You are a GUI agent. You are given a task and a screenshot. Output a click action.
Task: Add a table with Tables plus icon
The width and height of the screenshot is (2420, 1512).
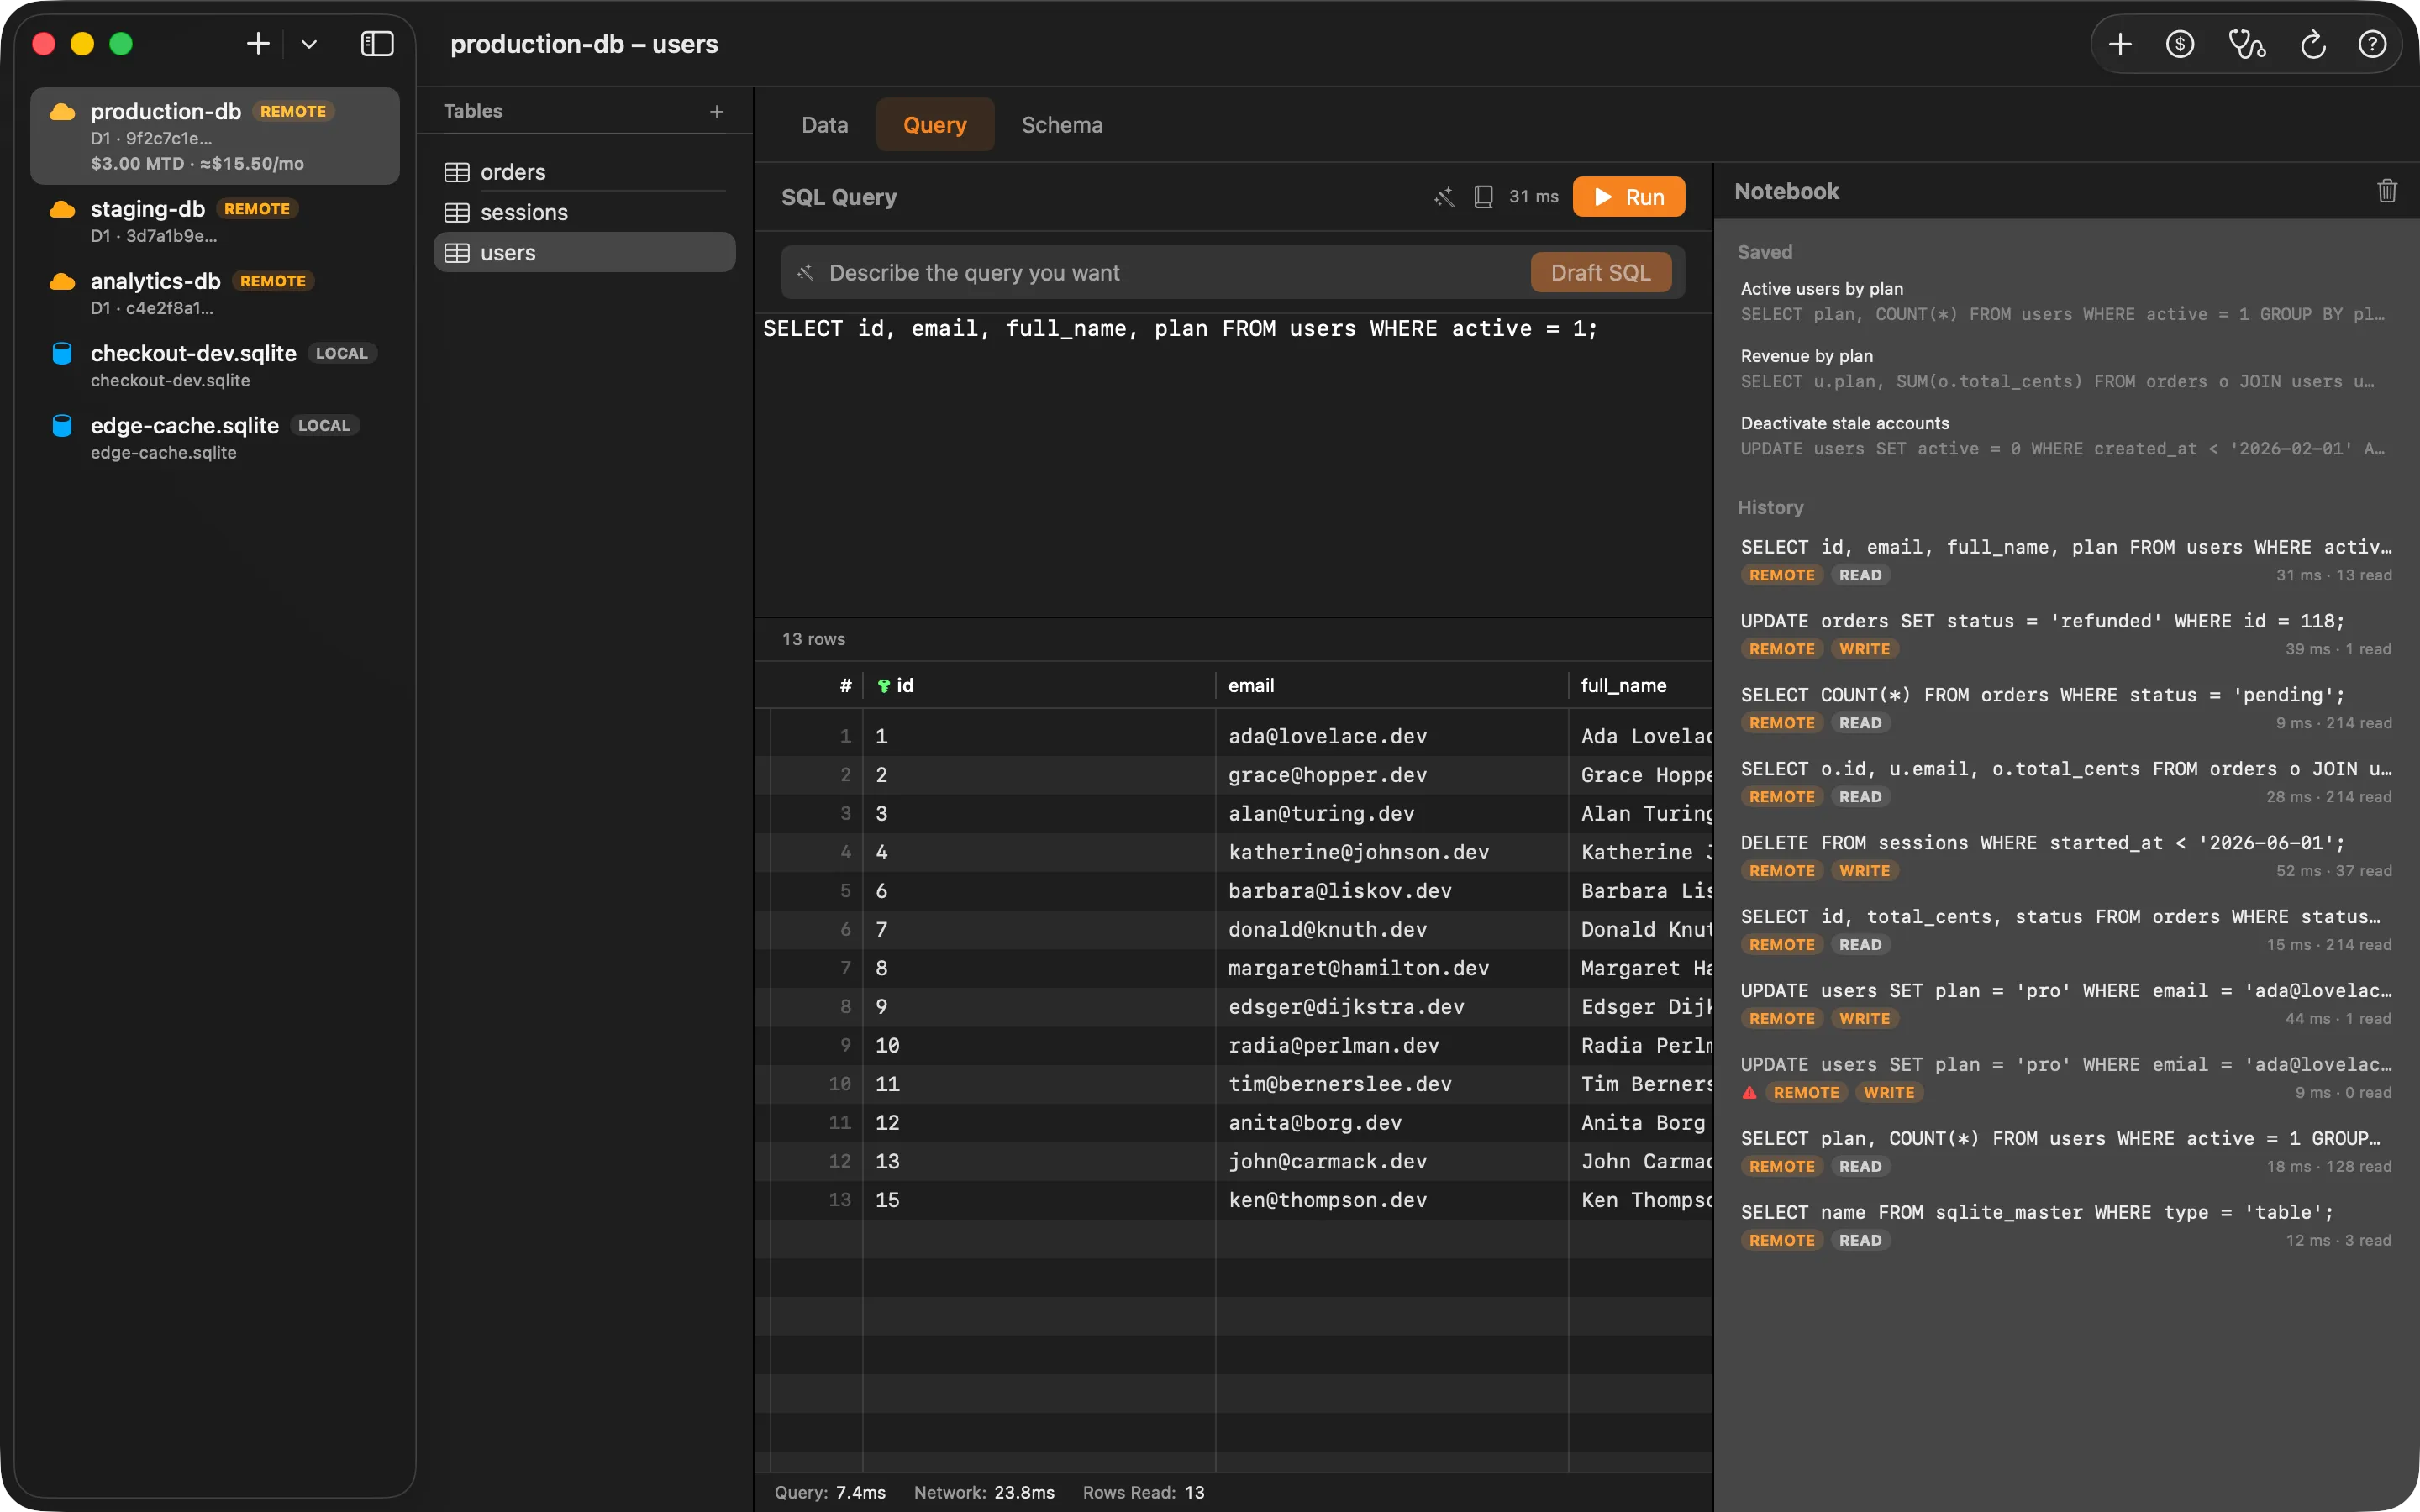pos(716,111)
